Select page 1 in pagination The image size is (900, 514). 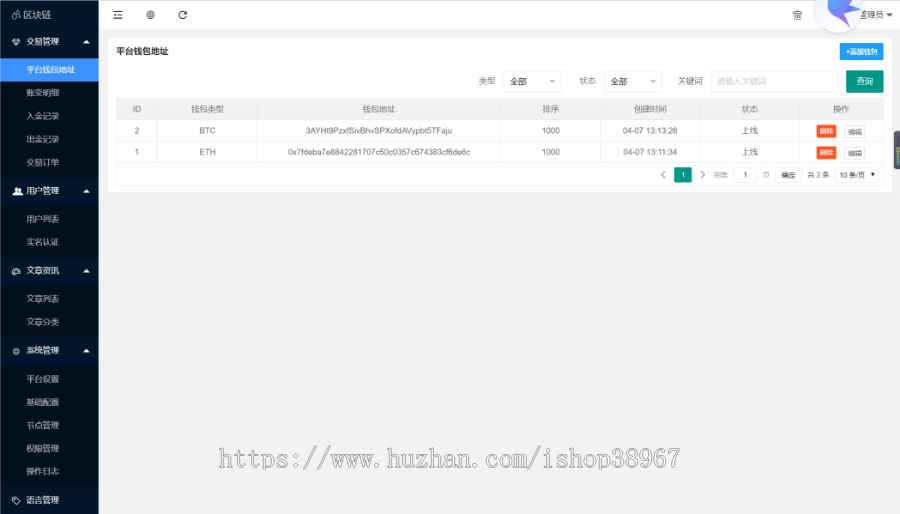coord(682,174)
